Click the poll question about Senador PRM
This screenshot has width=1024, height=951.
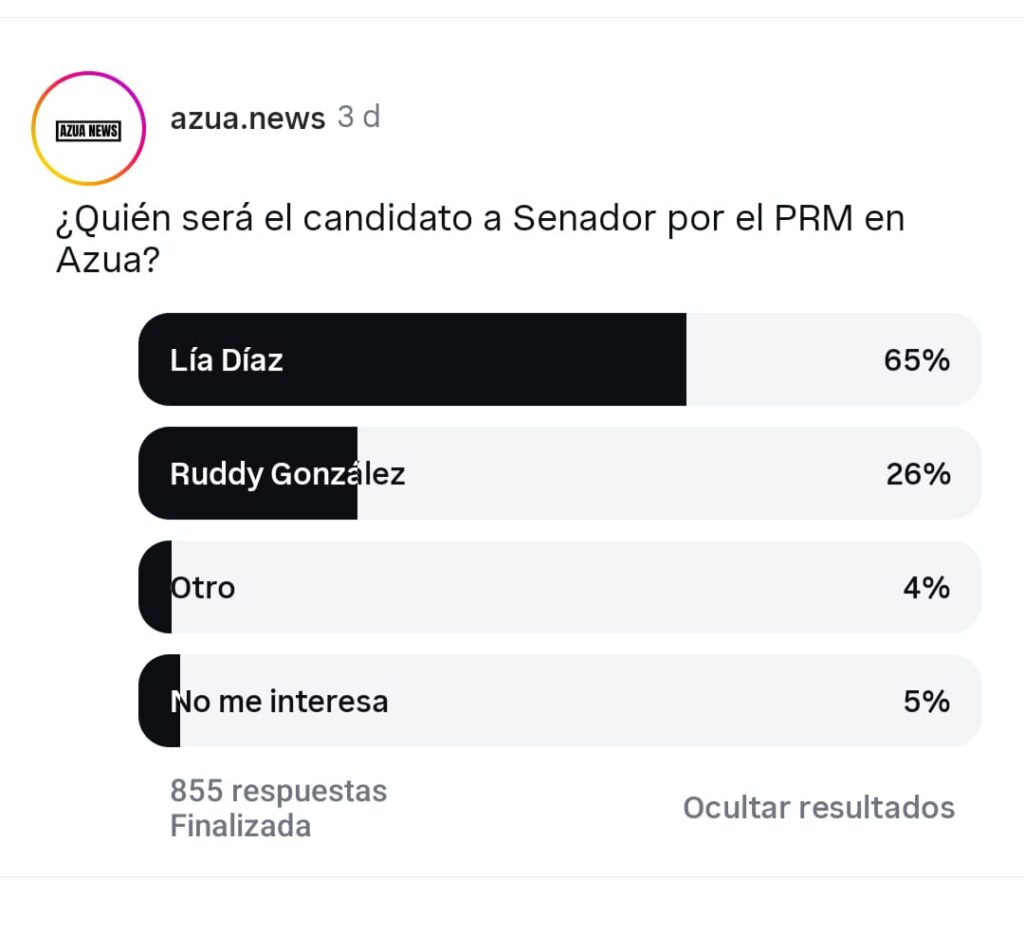pyautogui.click(x=480, y=240)
